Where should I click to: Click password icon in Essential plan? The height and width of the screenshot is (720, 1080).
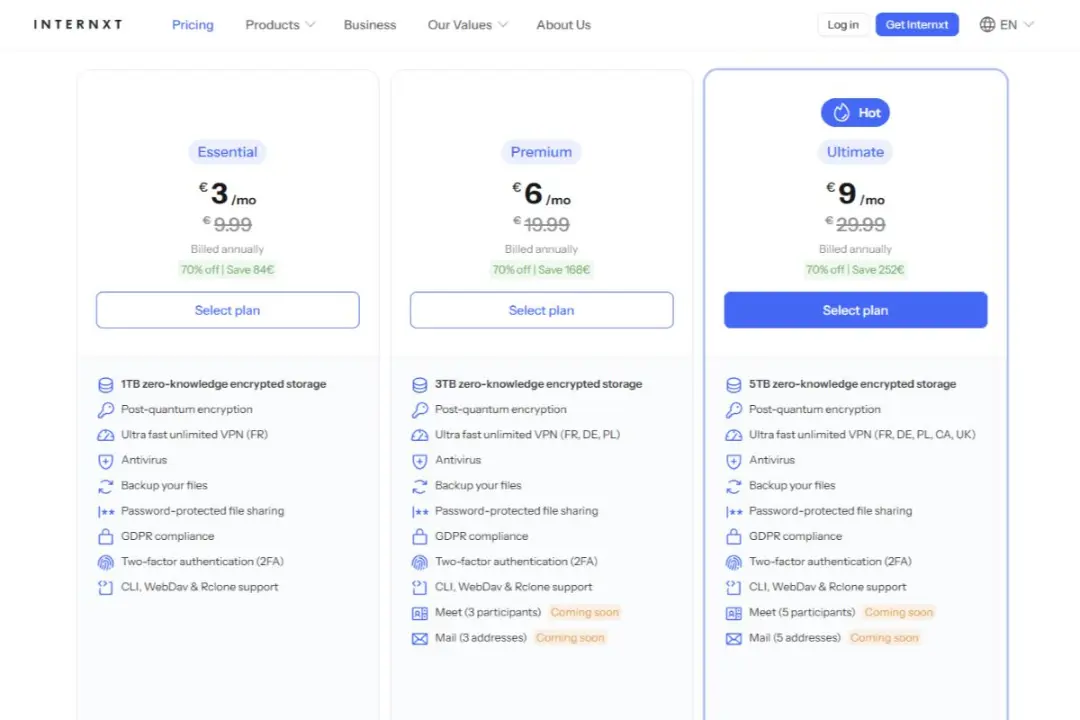coord(105,512)
